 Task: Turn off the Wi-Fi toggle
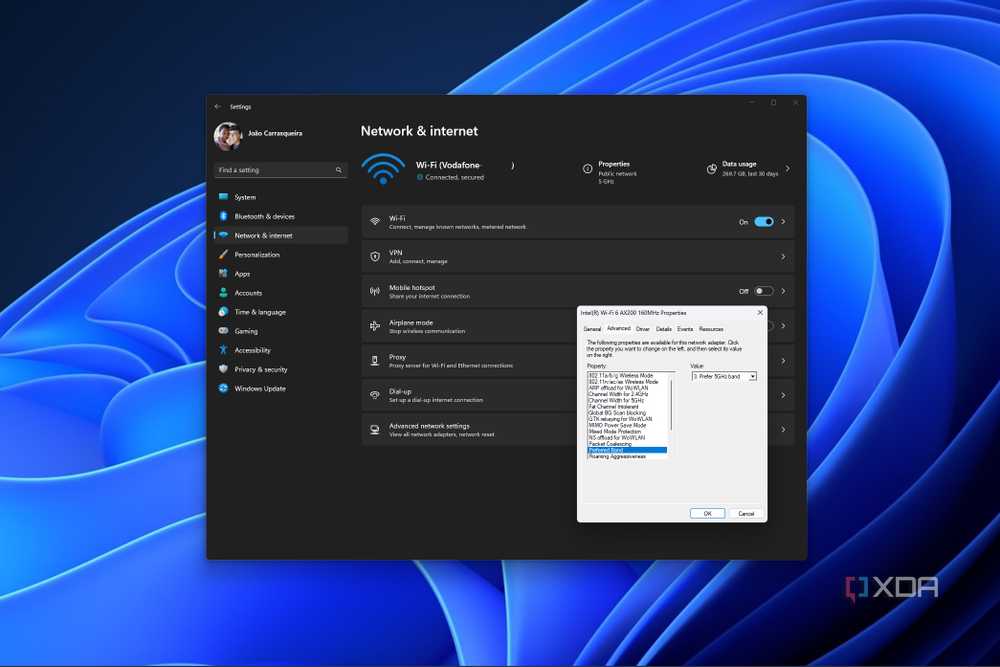point(764,222)
